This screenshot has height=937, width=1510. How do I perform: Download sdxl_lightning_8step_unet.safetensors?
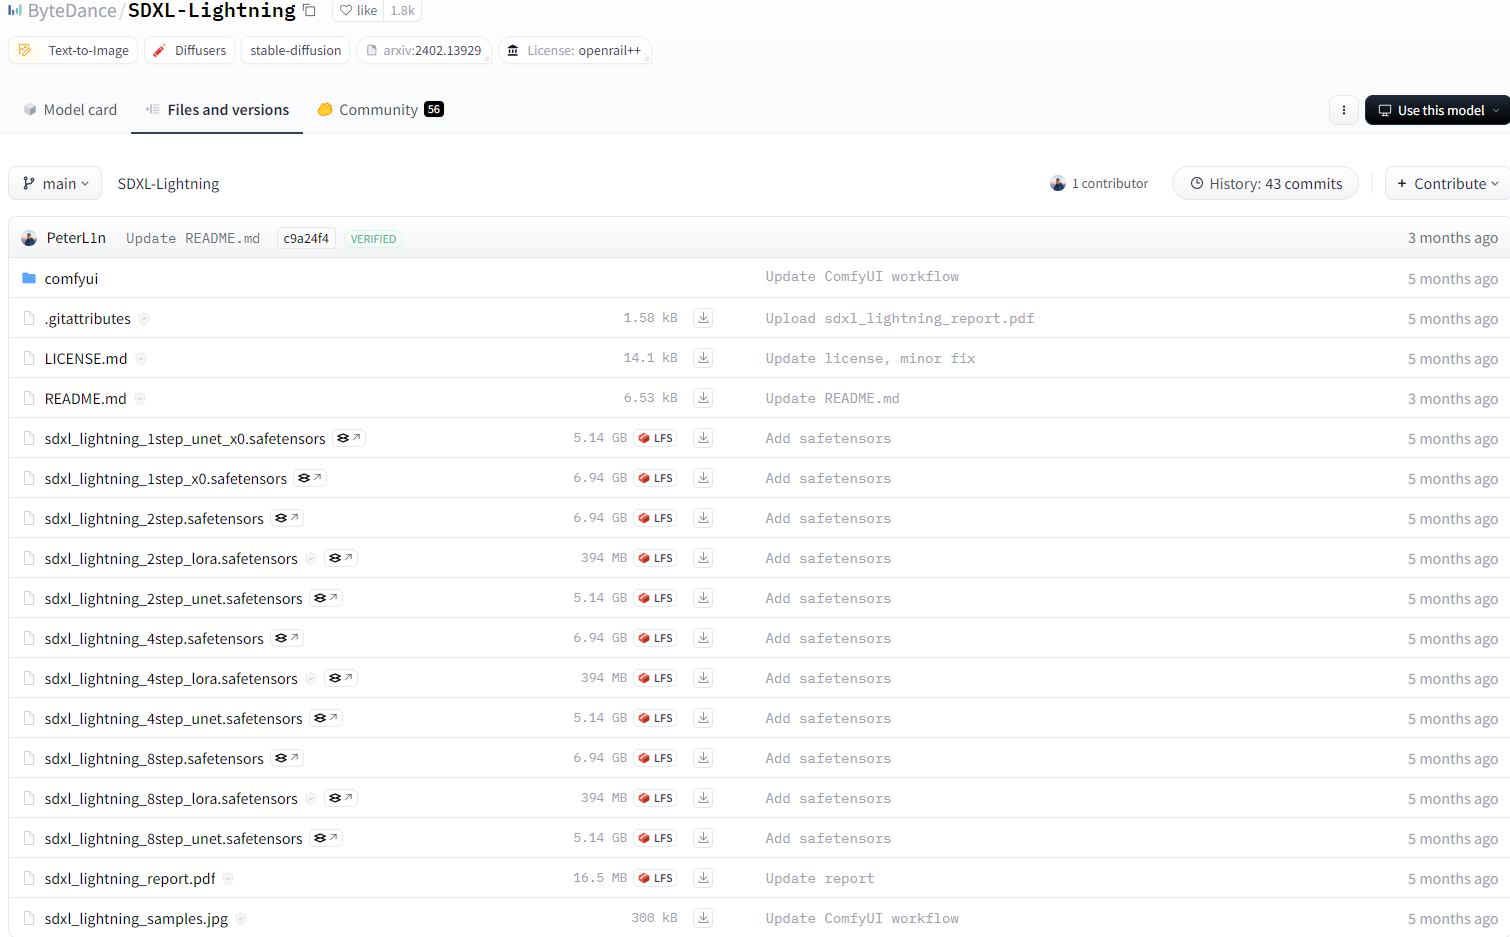coord(703,838)
